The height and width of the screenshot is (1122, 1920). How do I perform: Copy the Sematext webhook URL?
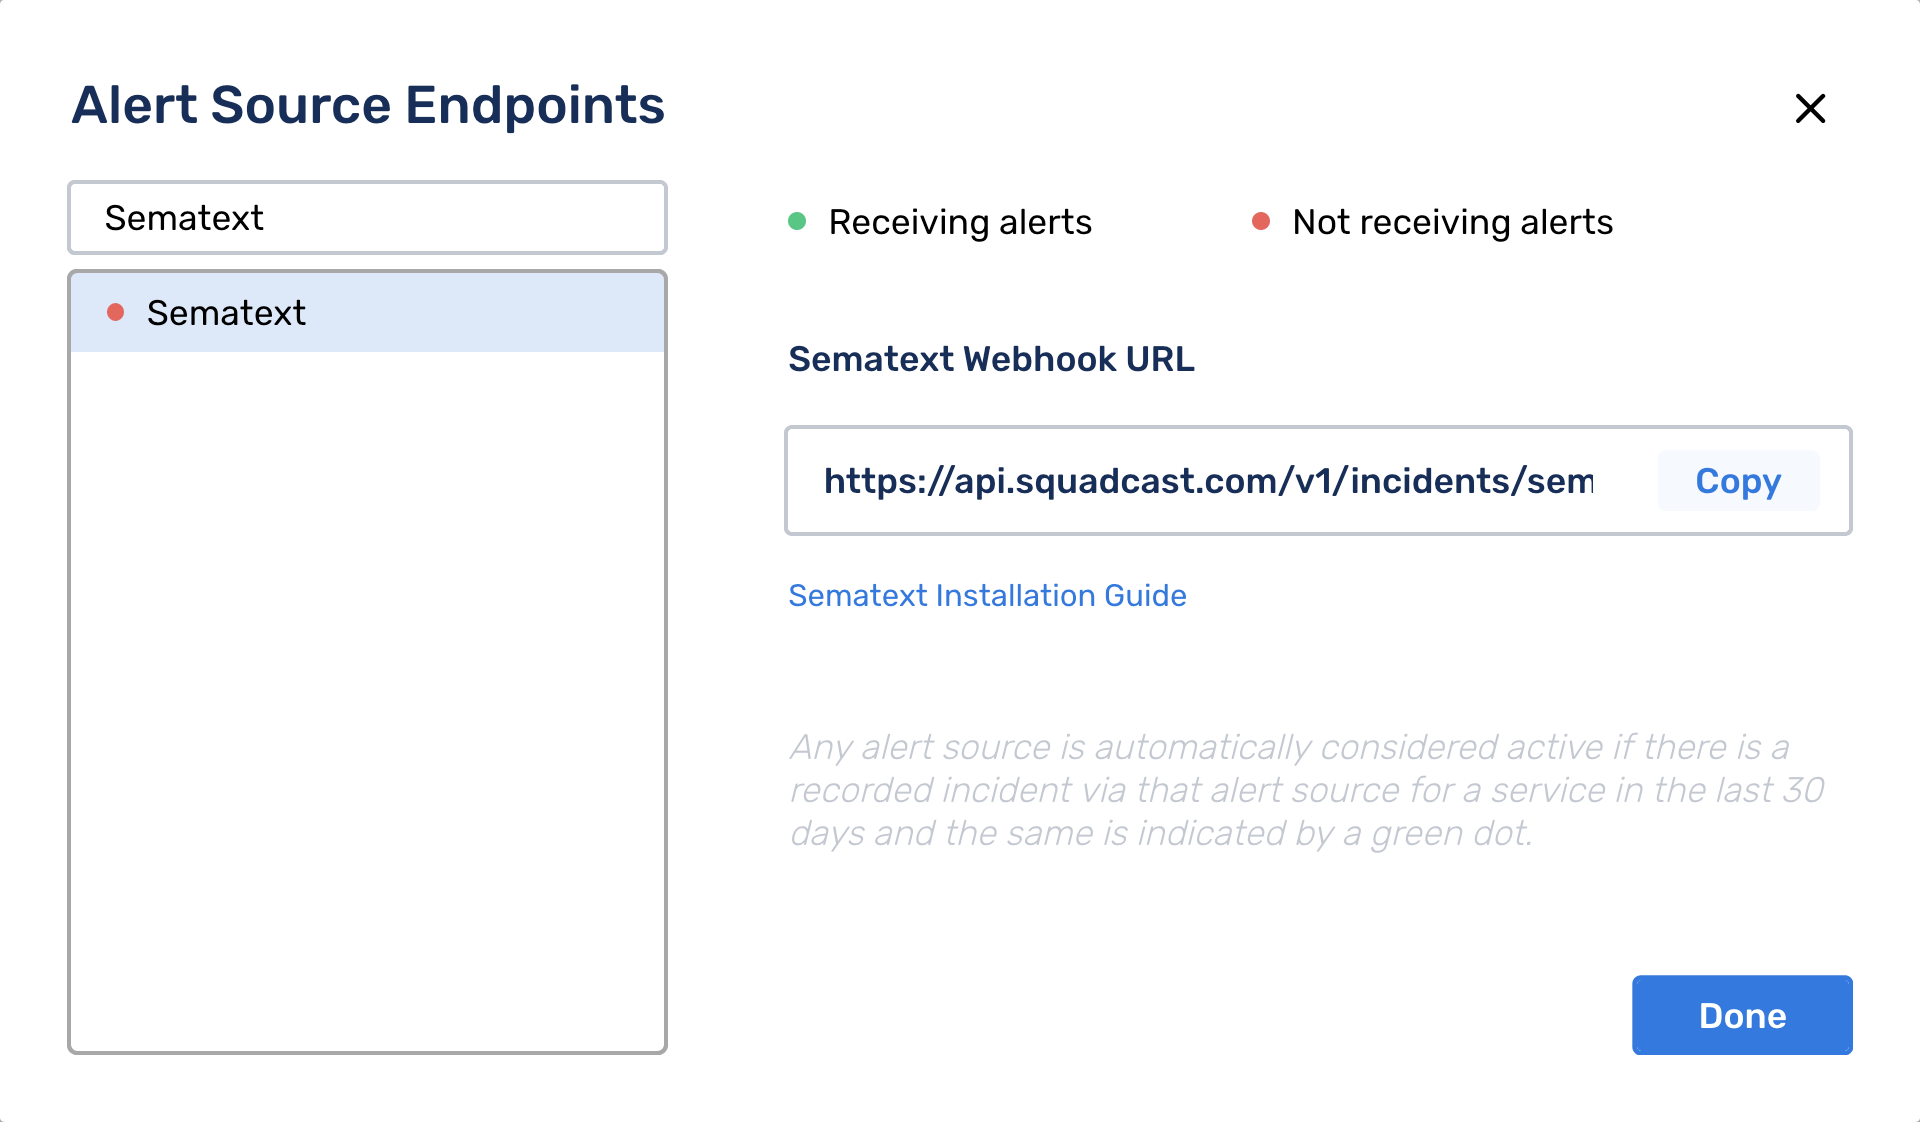1738,481
